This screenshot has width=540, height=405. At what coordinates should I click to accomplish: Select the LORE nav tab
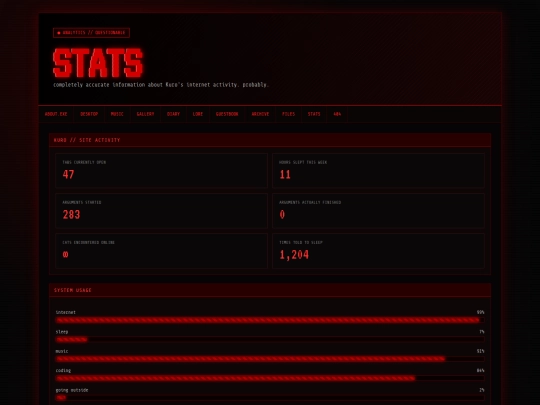click(198, 114)
